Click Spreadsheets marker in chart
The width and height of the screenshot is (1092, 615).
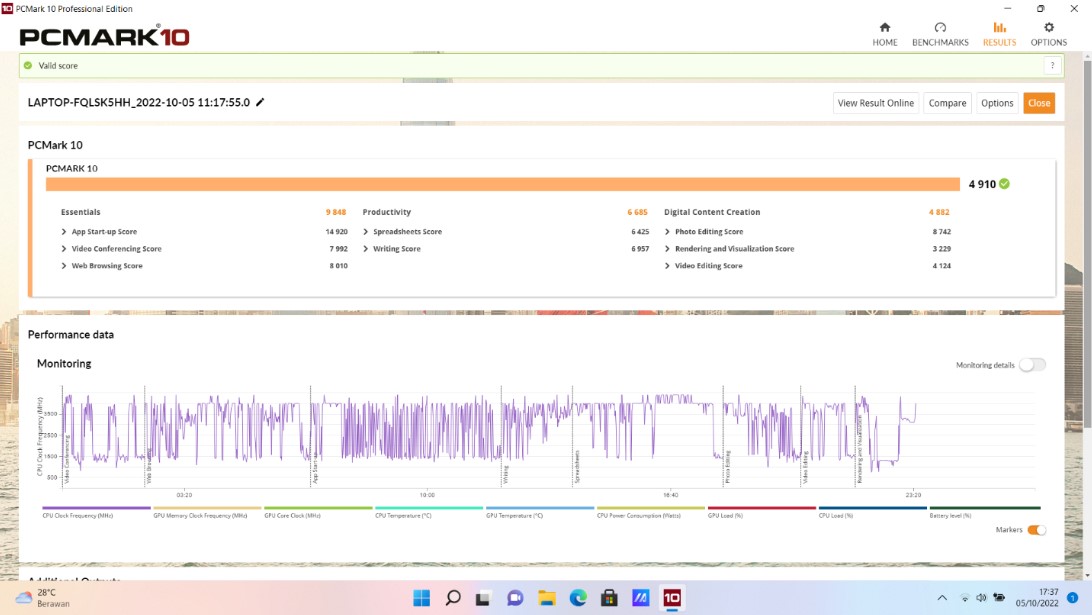click(577, 467)
